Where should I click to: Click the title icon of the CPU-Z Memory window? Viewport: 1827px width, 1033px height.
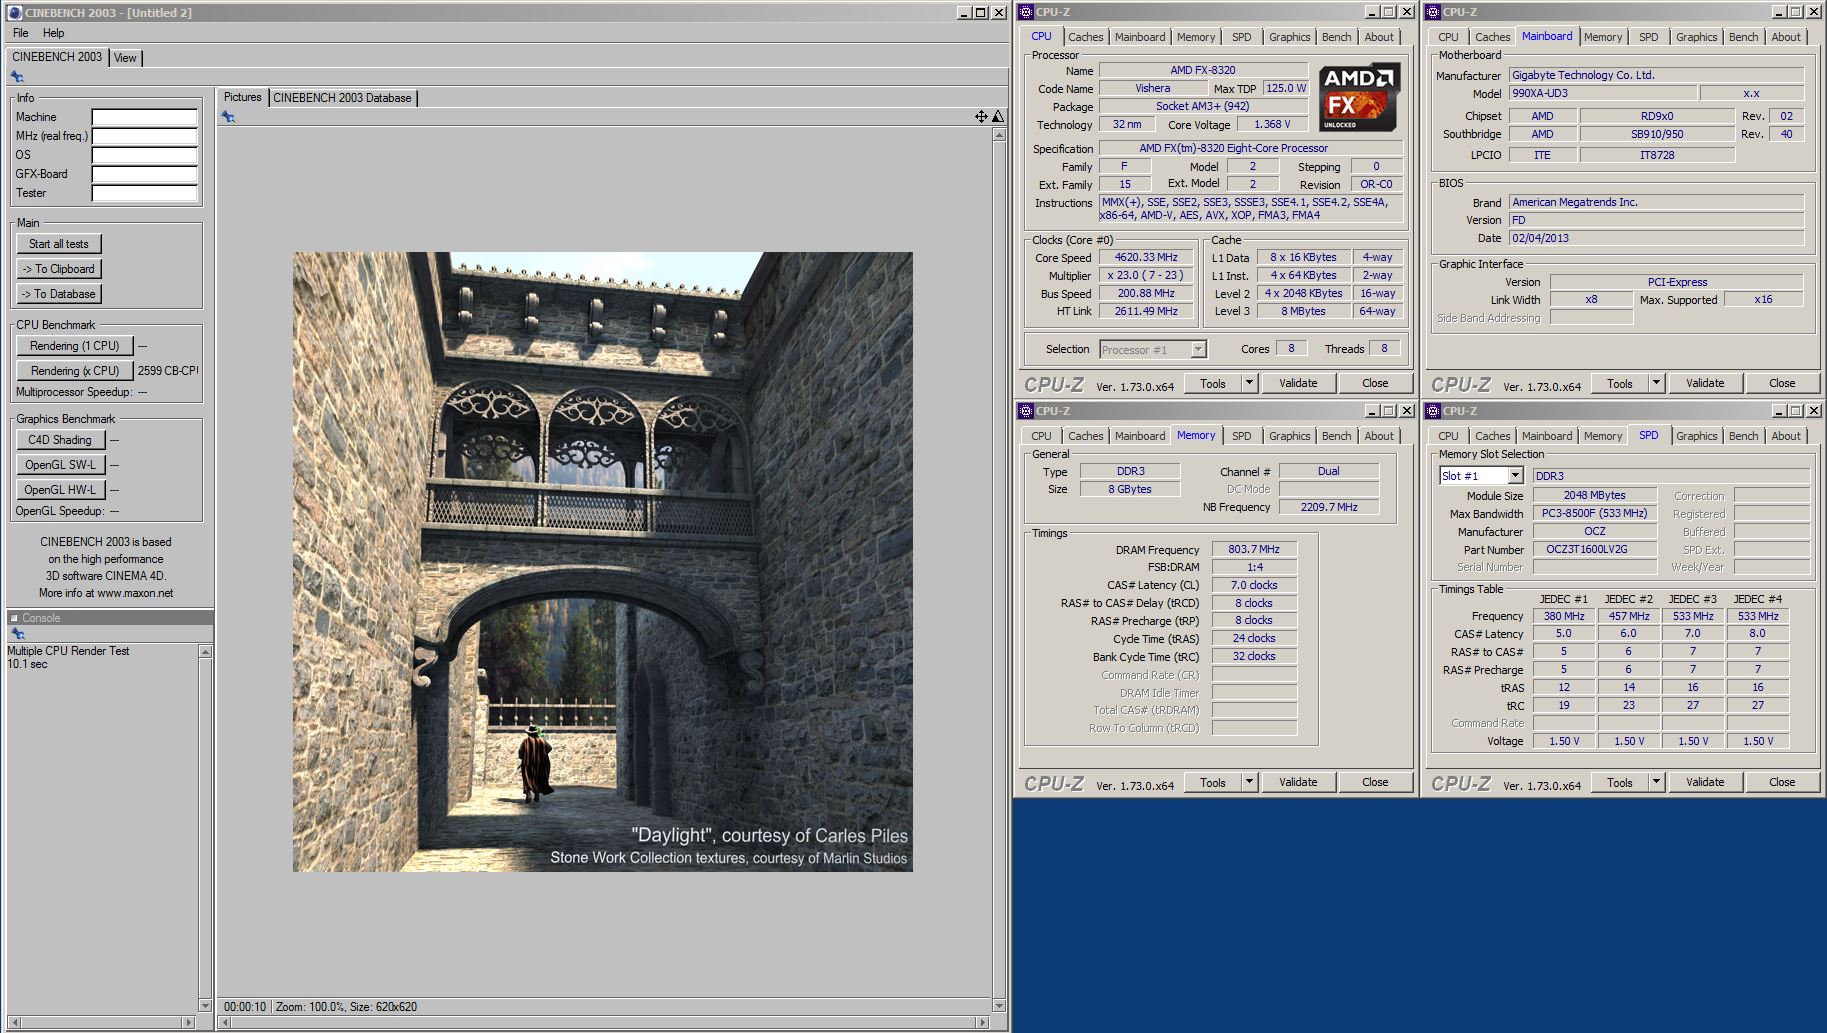[1026, 411]
